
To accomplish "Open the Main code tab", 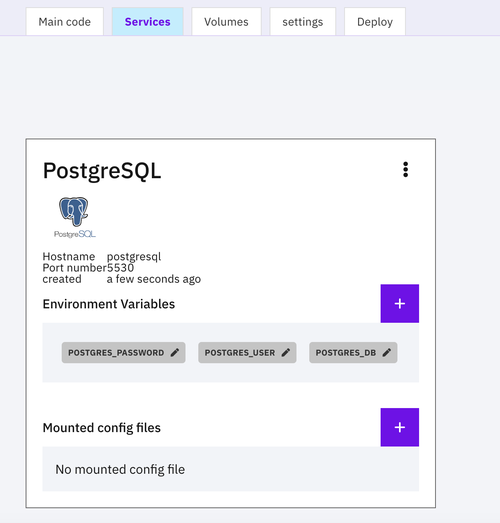I will [x=65, y=22].
